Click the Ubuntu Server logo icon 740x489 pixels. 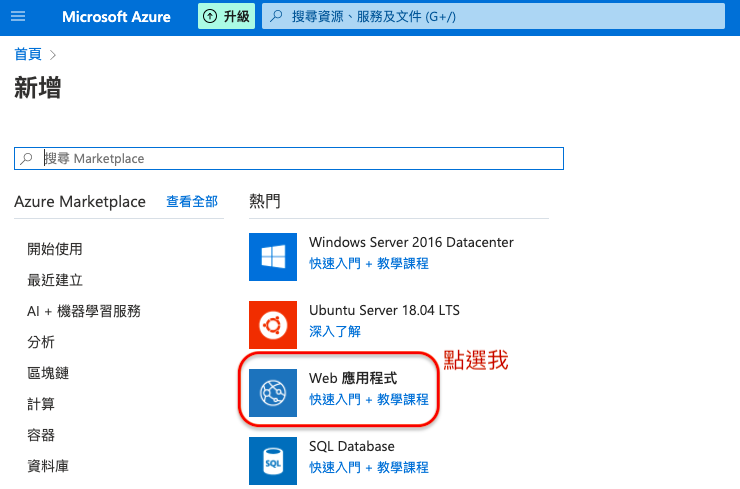pyautogui.click(x=273, y=325)
